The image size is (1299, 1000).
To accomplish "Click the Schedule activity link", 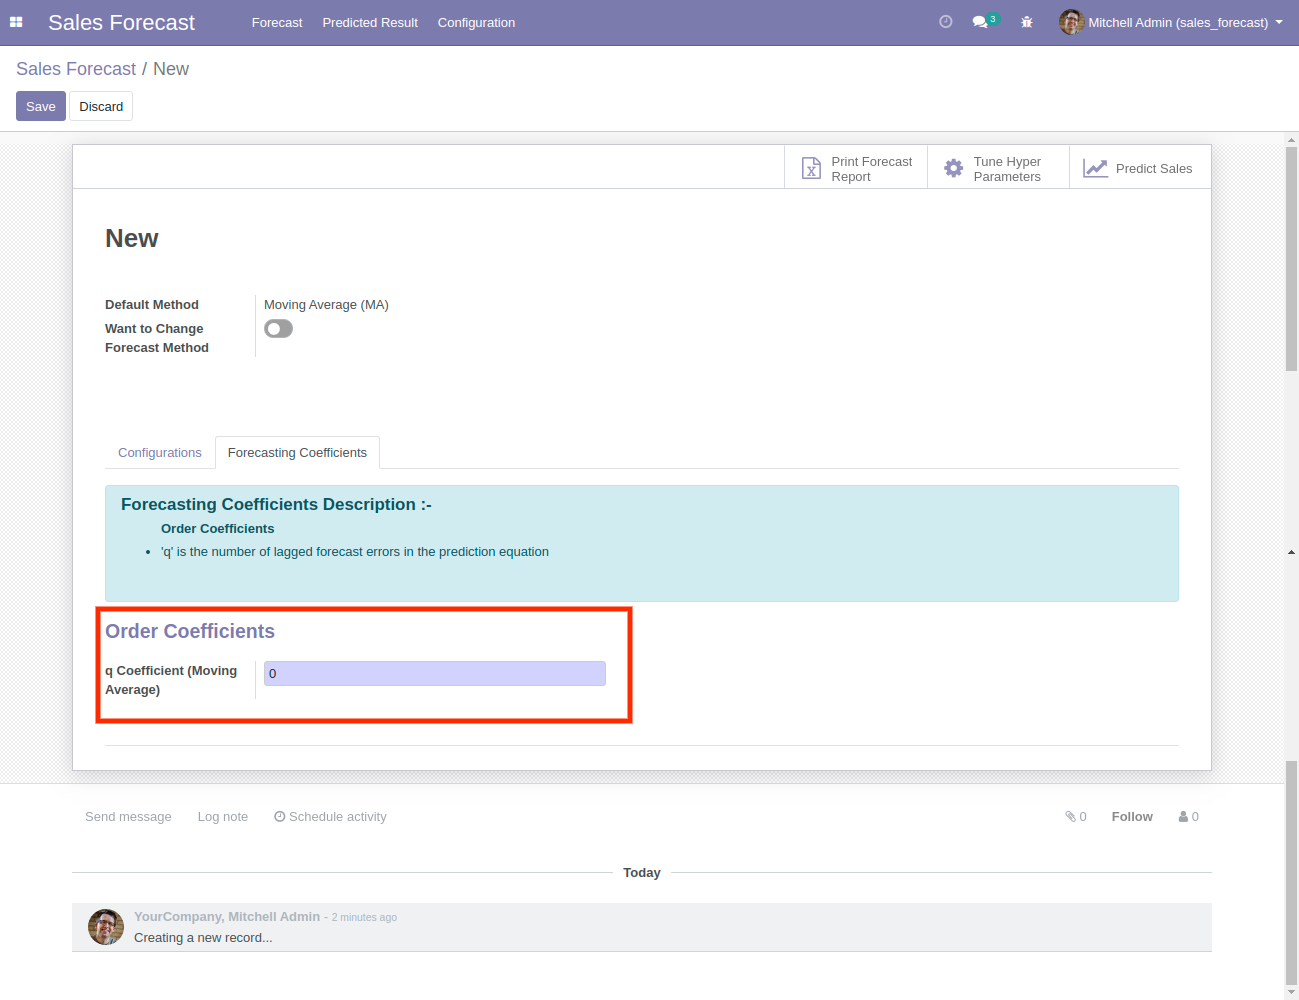I will [x=330, y=817].
